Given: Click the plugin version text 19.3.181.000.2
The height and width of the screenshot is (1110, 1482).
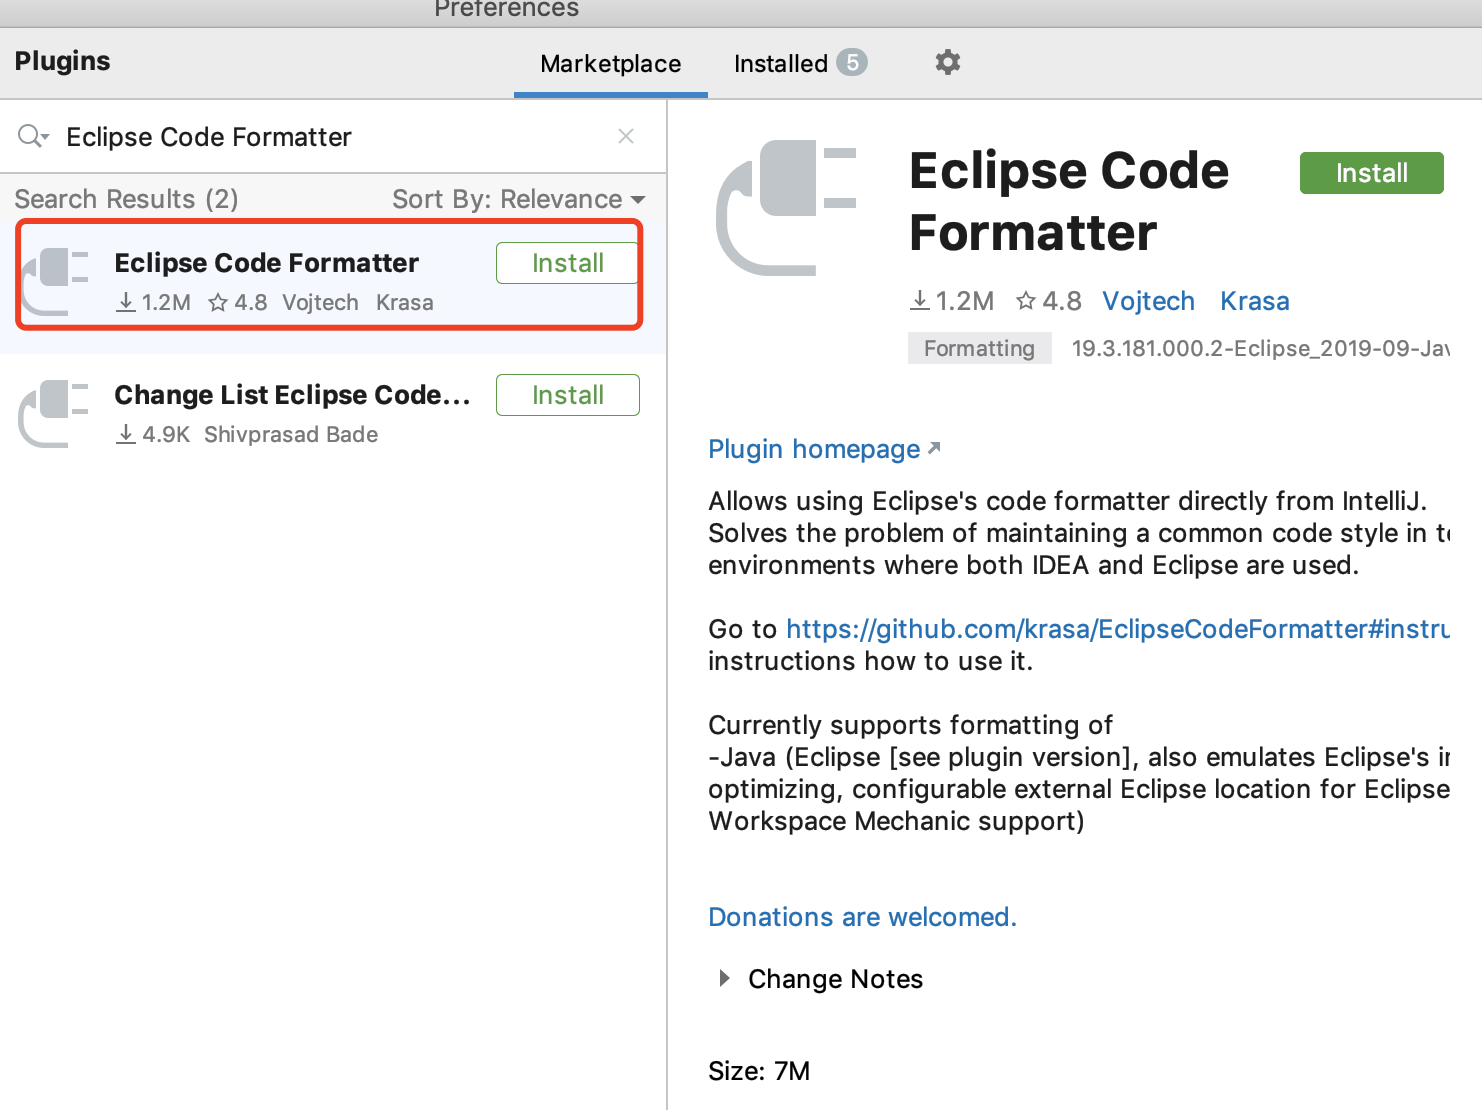Looking at the screenshot, I should tap(1260, 348).
